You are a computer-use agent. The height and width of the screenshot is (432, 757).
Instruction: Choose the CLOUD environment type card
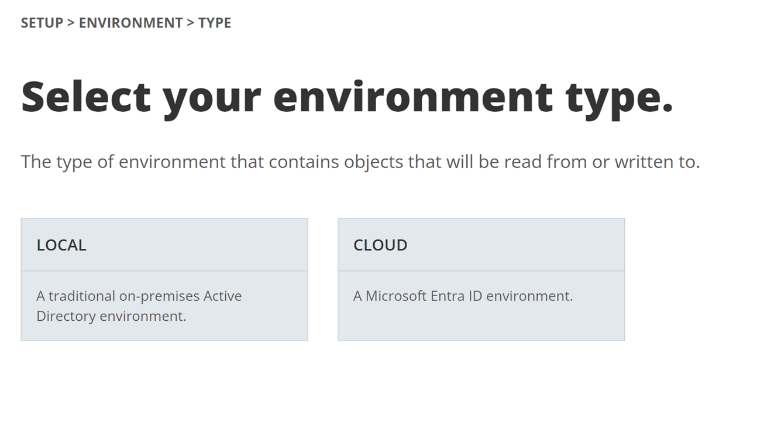tap(481, 279)
